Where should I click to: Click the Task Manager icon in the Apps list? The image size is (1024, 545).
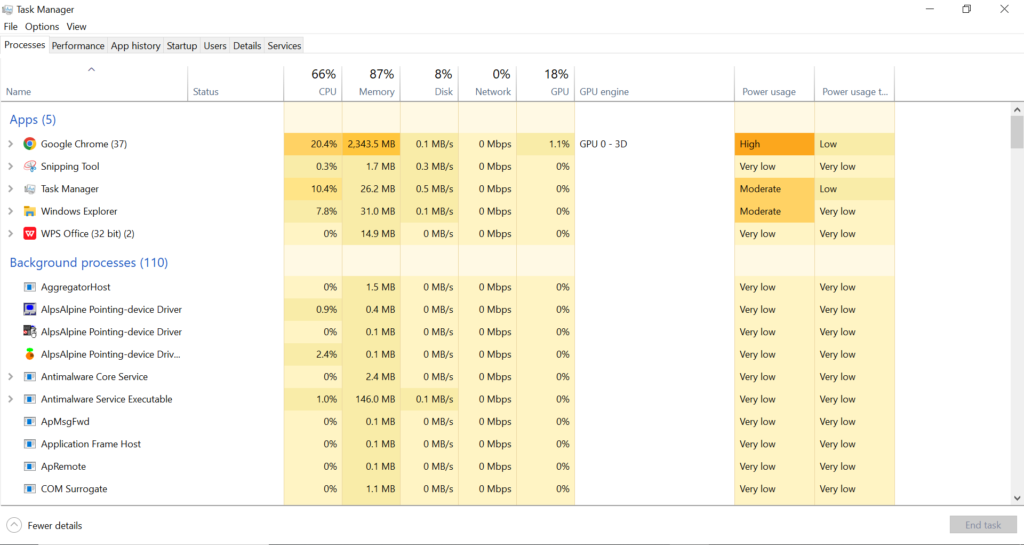click(30, 189)
